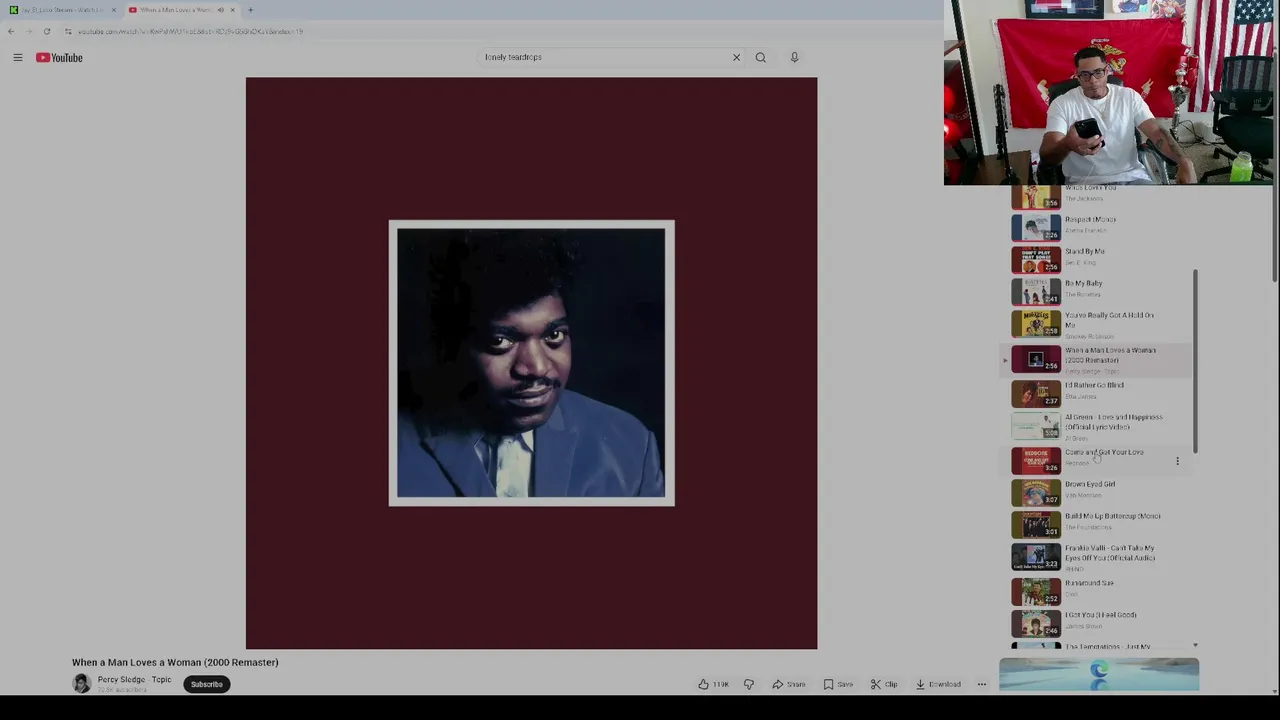Like the video

click(x=713, y=684)
